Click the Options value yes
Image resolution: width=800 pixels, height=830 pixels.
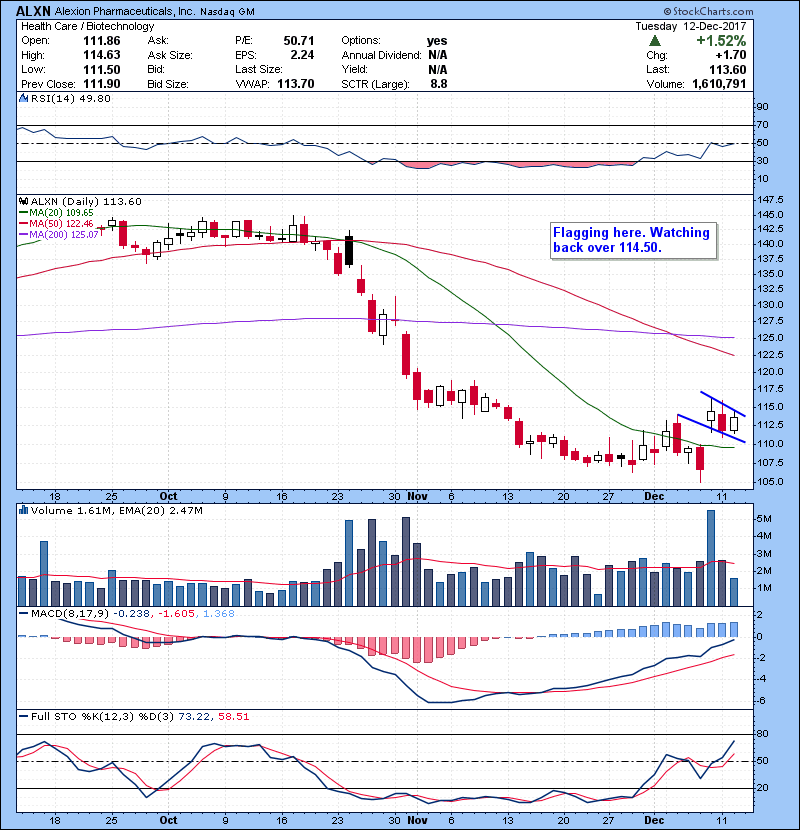coord(437,41)
